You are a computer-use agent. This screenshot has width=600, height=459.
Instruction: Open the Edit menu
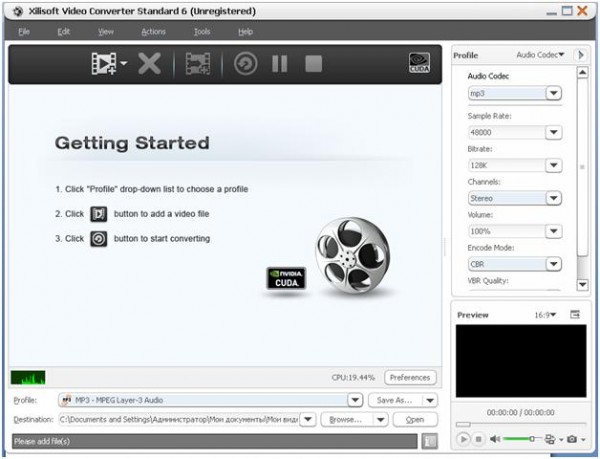point(64,32)
